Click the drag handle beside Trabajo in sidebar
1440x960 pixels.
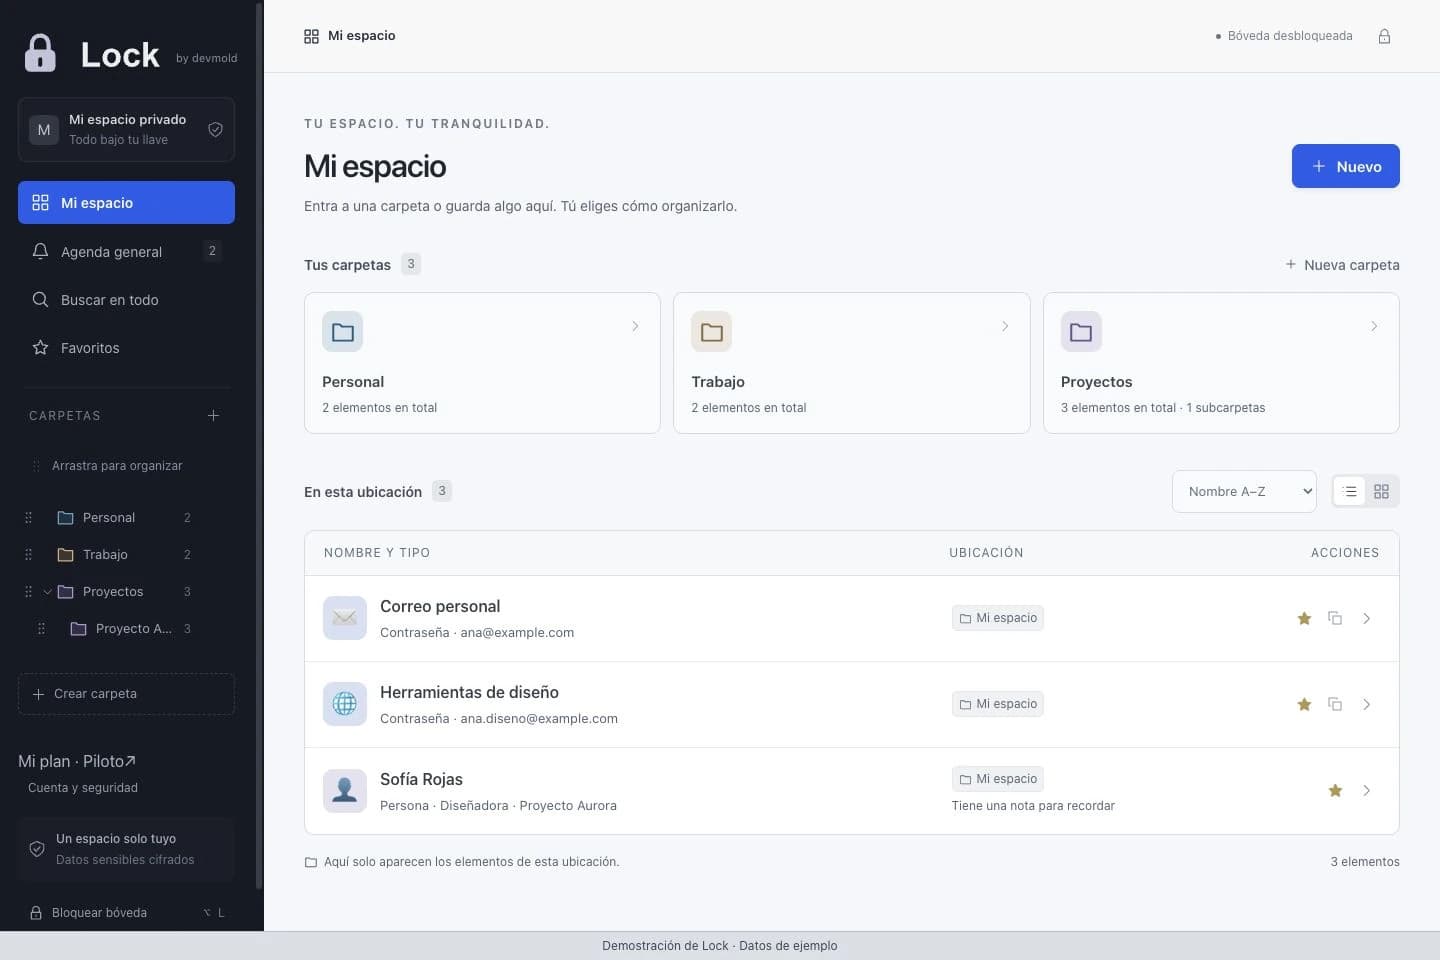click(28, 554)
